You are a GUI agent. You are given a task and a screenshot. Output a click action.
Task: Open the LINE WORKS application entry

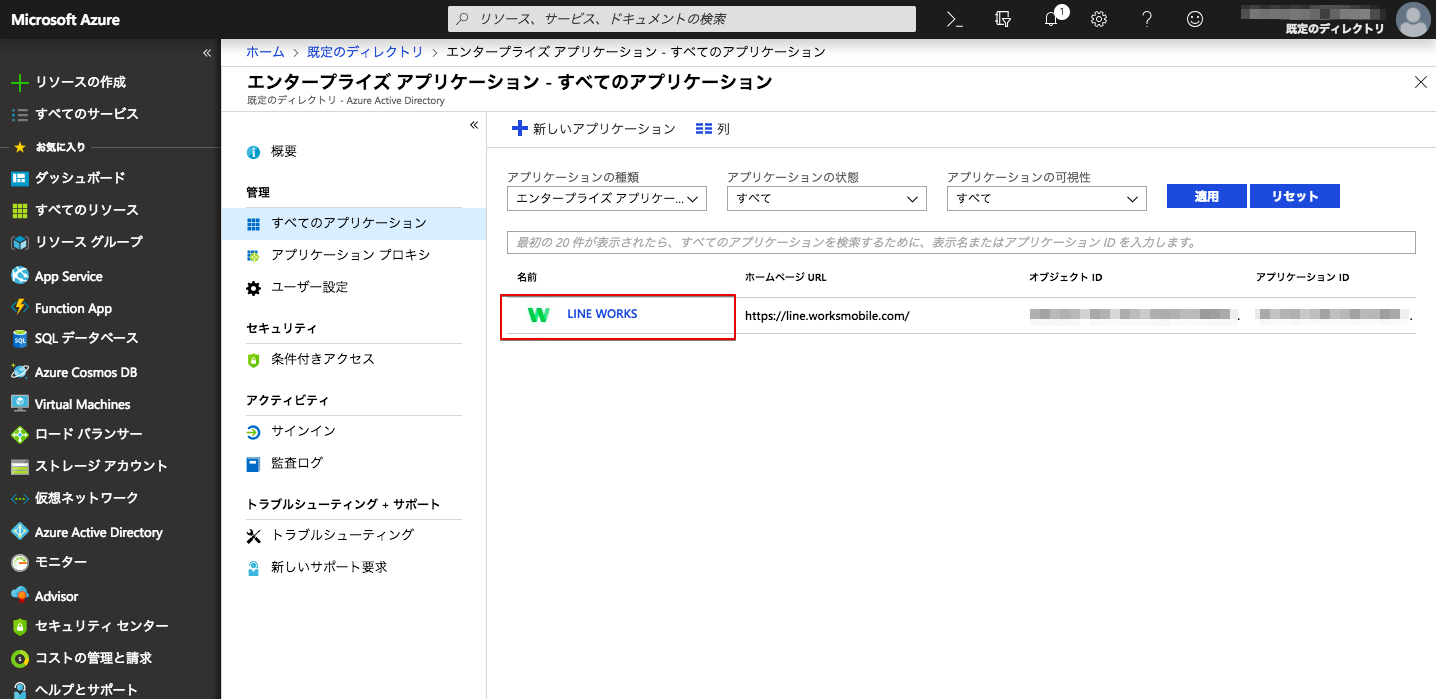[x=600, y=313]
